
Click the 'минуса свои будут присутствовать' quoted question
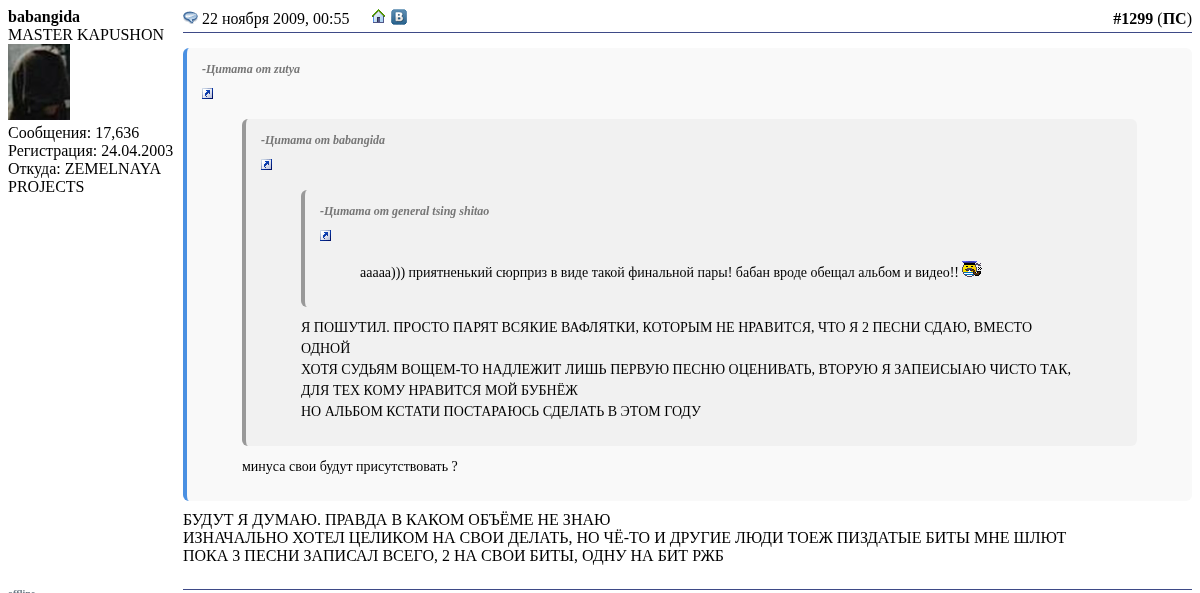click(x=349, y=466)
